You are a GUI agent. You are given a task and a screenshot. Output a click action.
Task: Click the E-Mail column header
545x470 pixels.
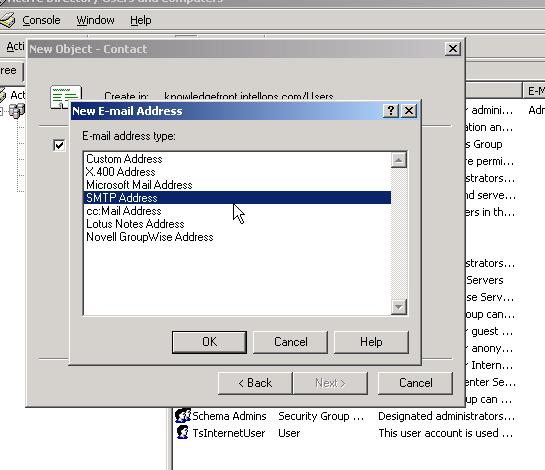pyautogui.click(x=534, y=91)
